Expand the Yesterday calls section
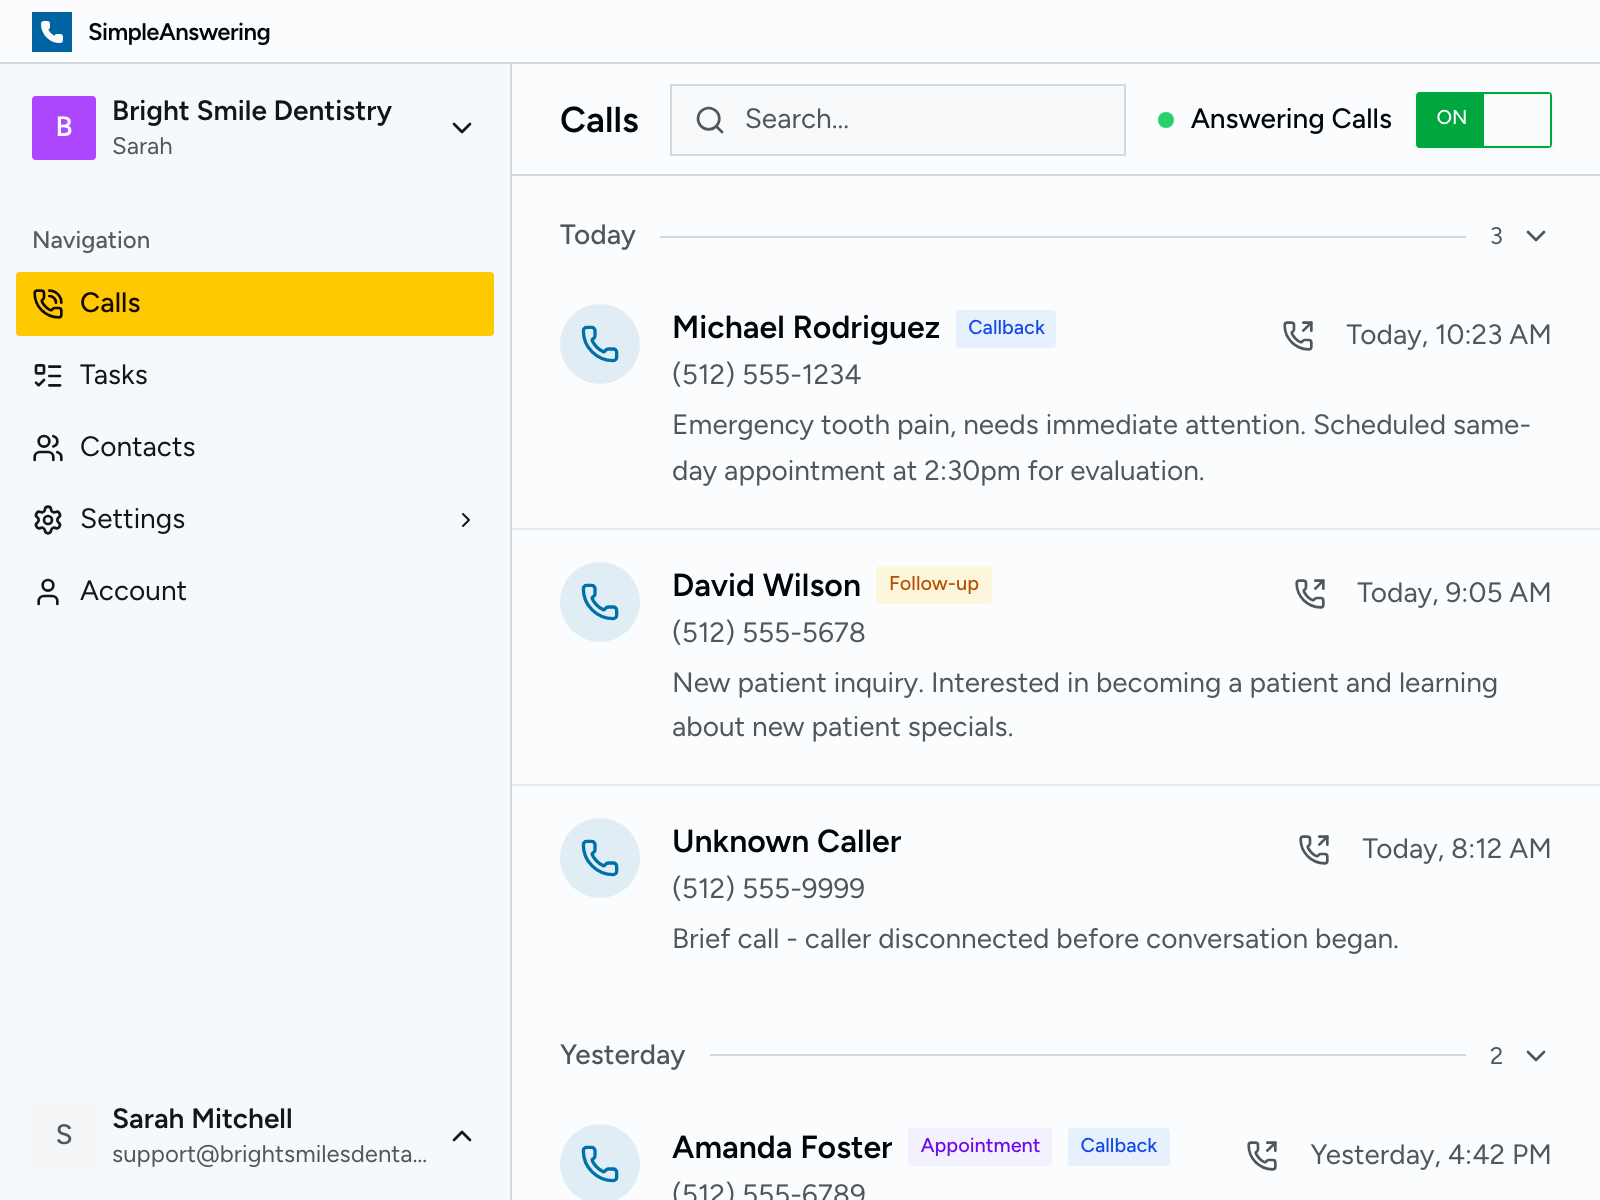Screen dimensions: 1600x1200 pyautogui.click(x=1535, y=1055)
